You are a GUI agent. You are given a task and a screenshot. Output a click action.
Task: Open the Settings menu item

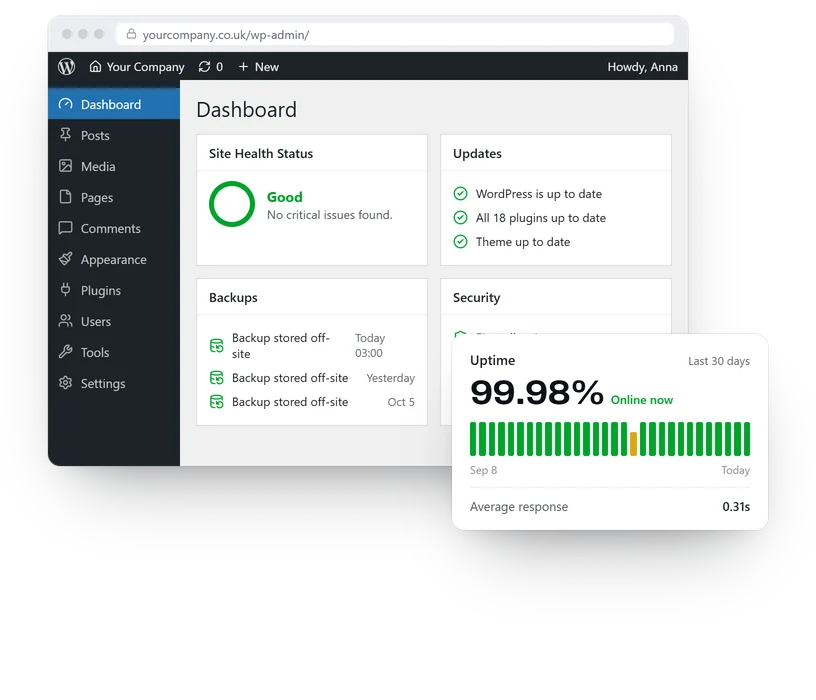pos(114,384)
